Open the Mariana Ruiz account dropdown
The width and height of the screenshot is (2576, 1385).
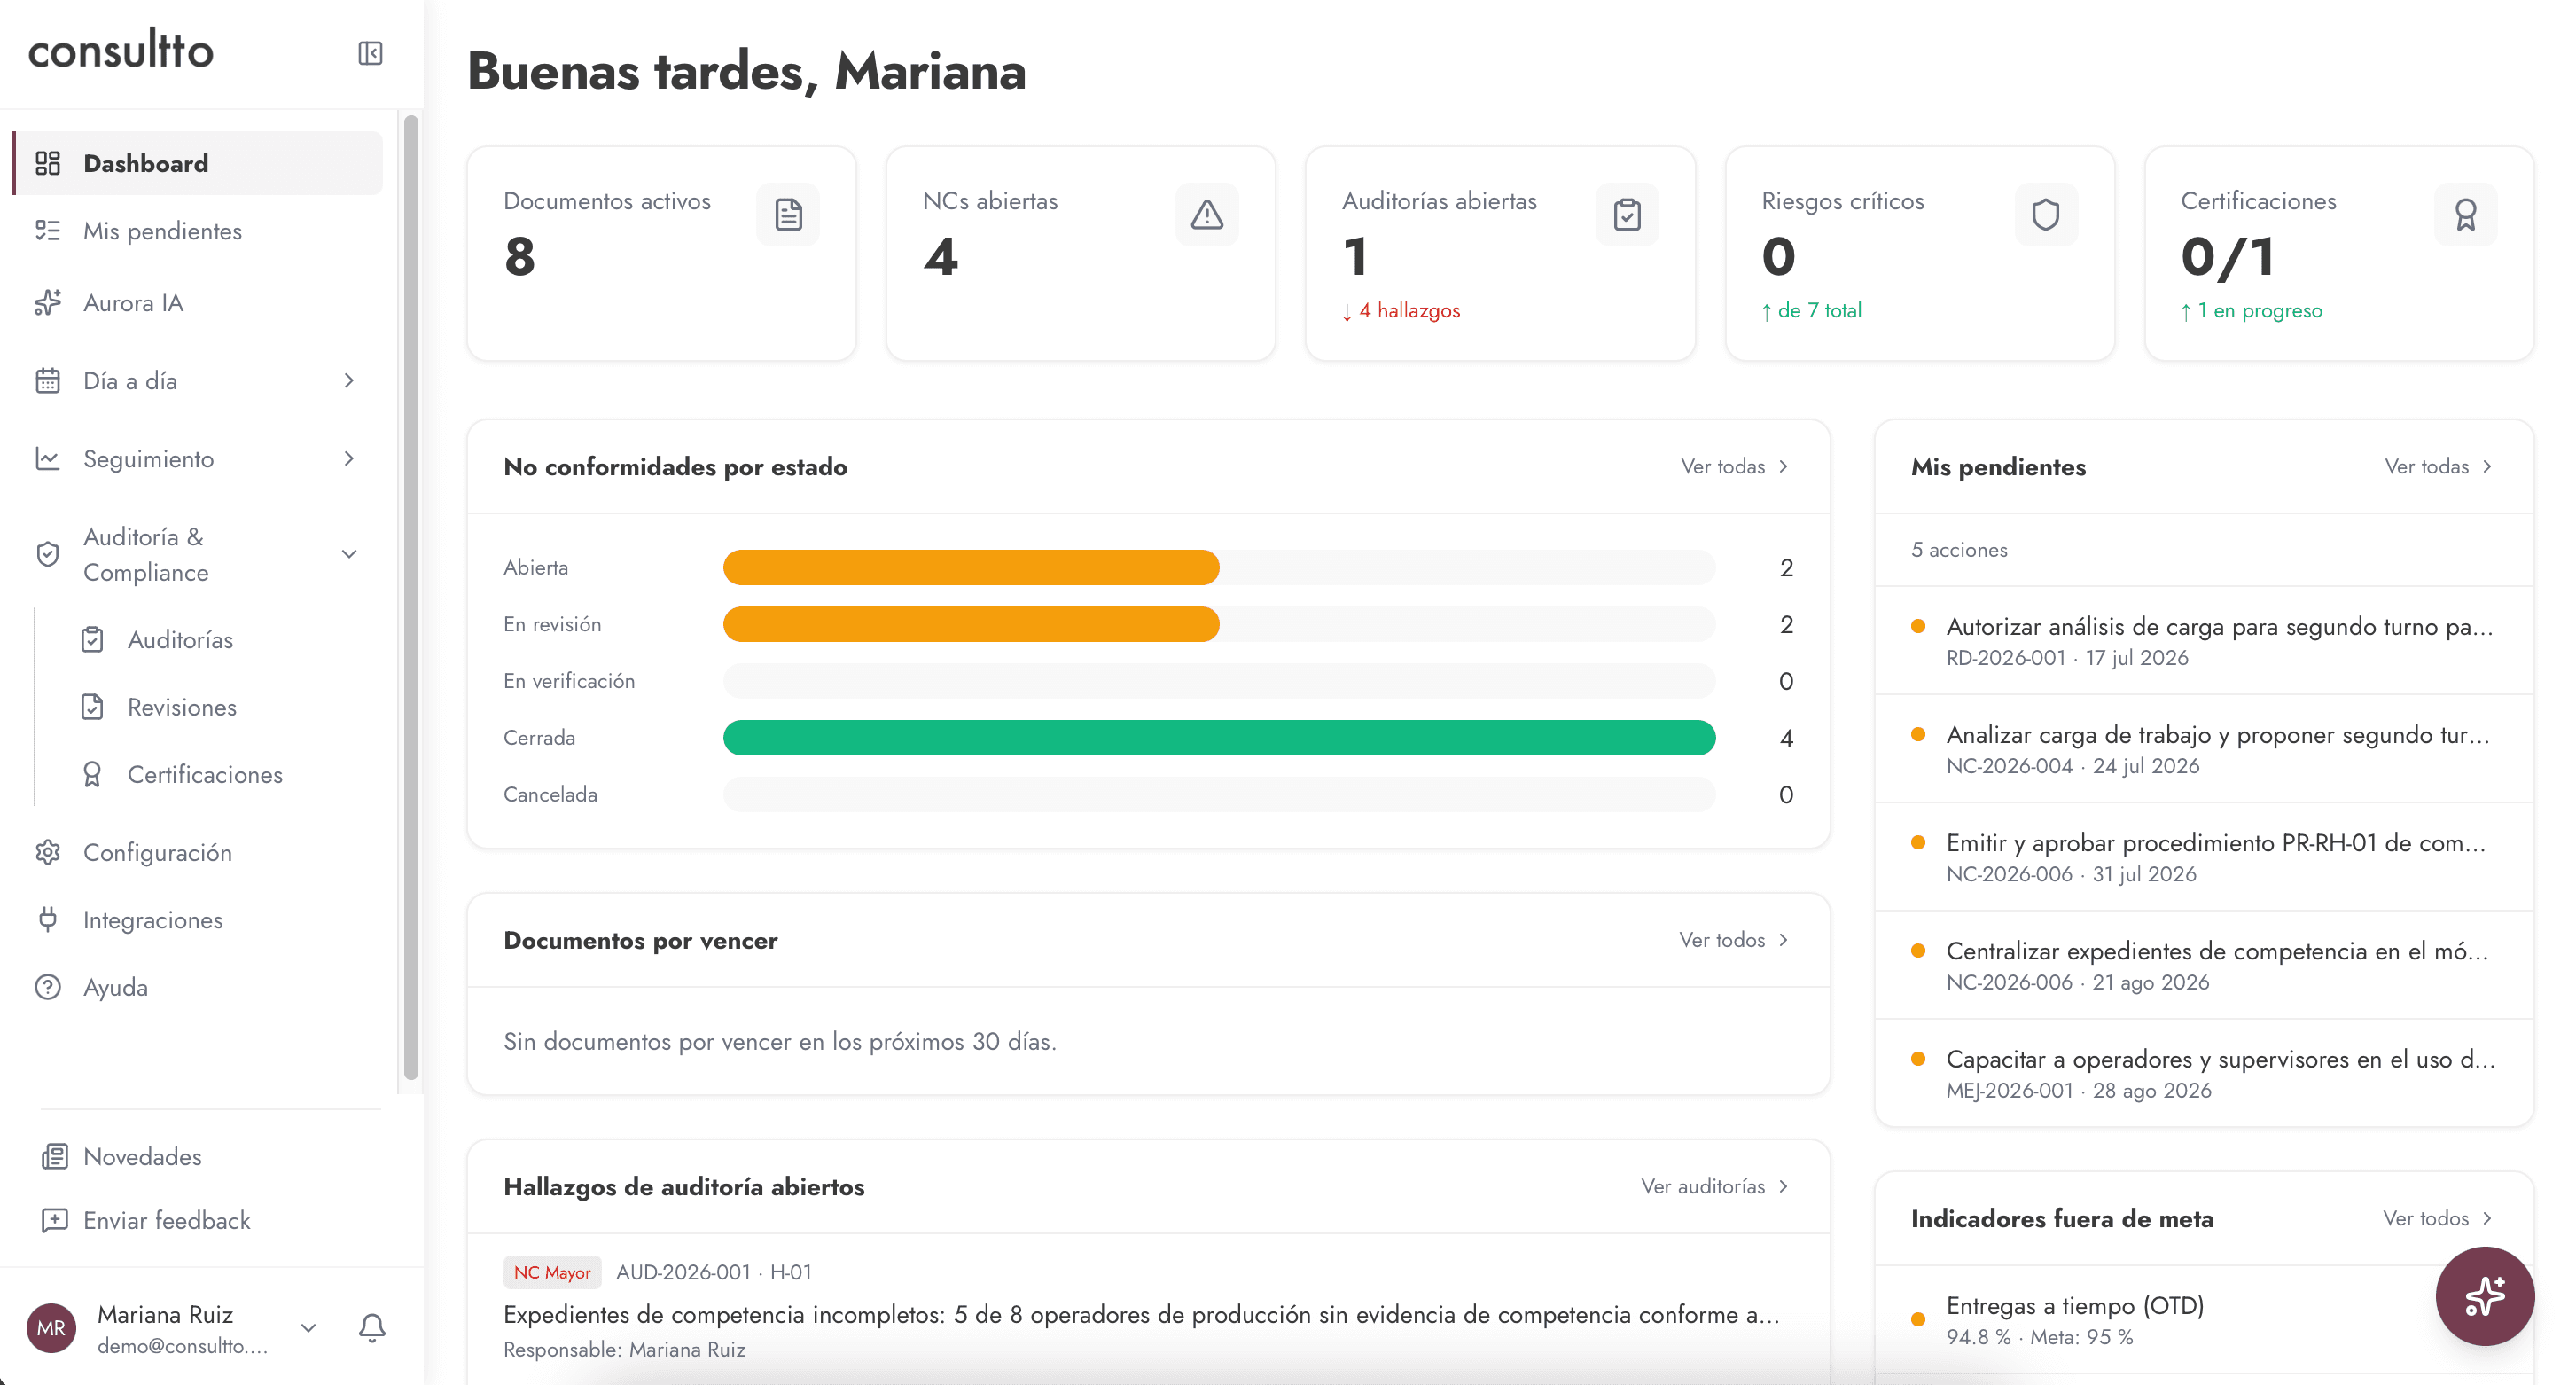point(309,1328)
